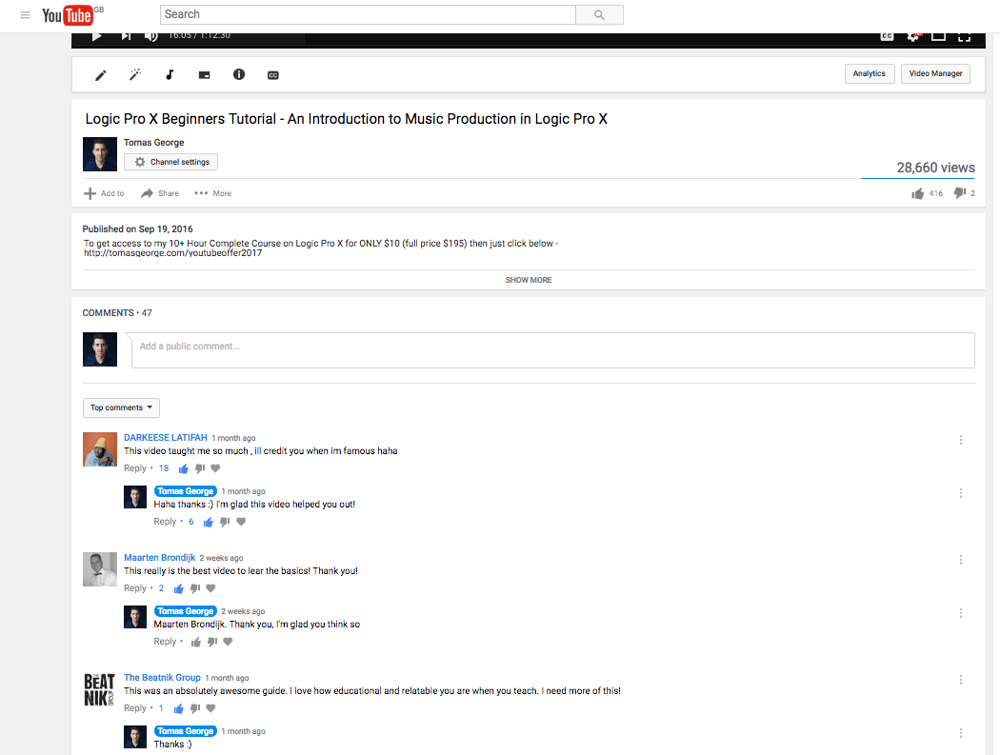
Task: Skip to next video
Action: pos(126,36)
